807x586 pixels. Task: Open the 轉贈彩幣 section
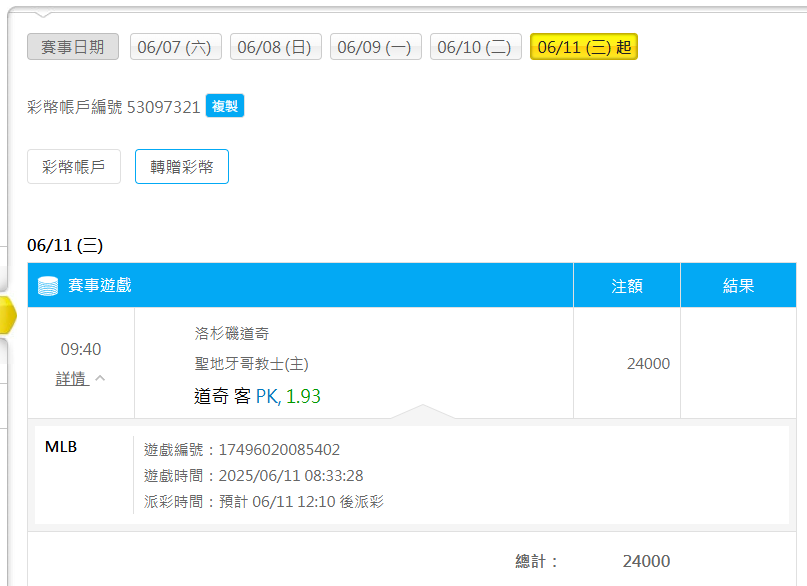(182, 167)
